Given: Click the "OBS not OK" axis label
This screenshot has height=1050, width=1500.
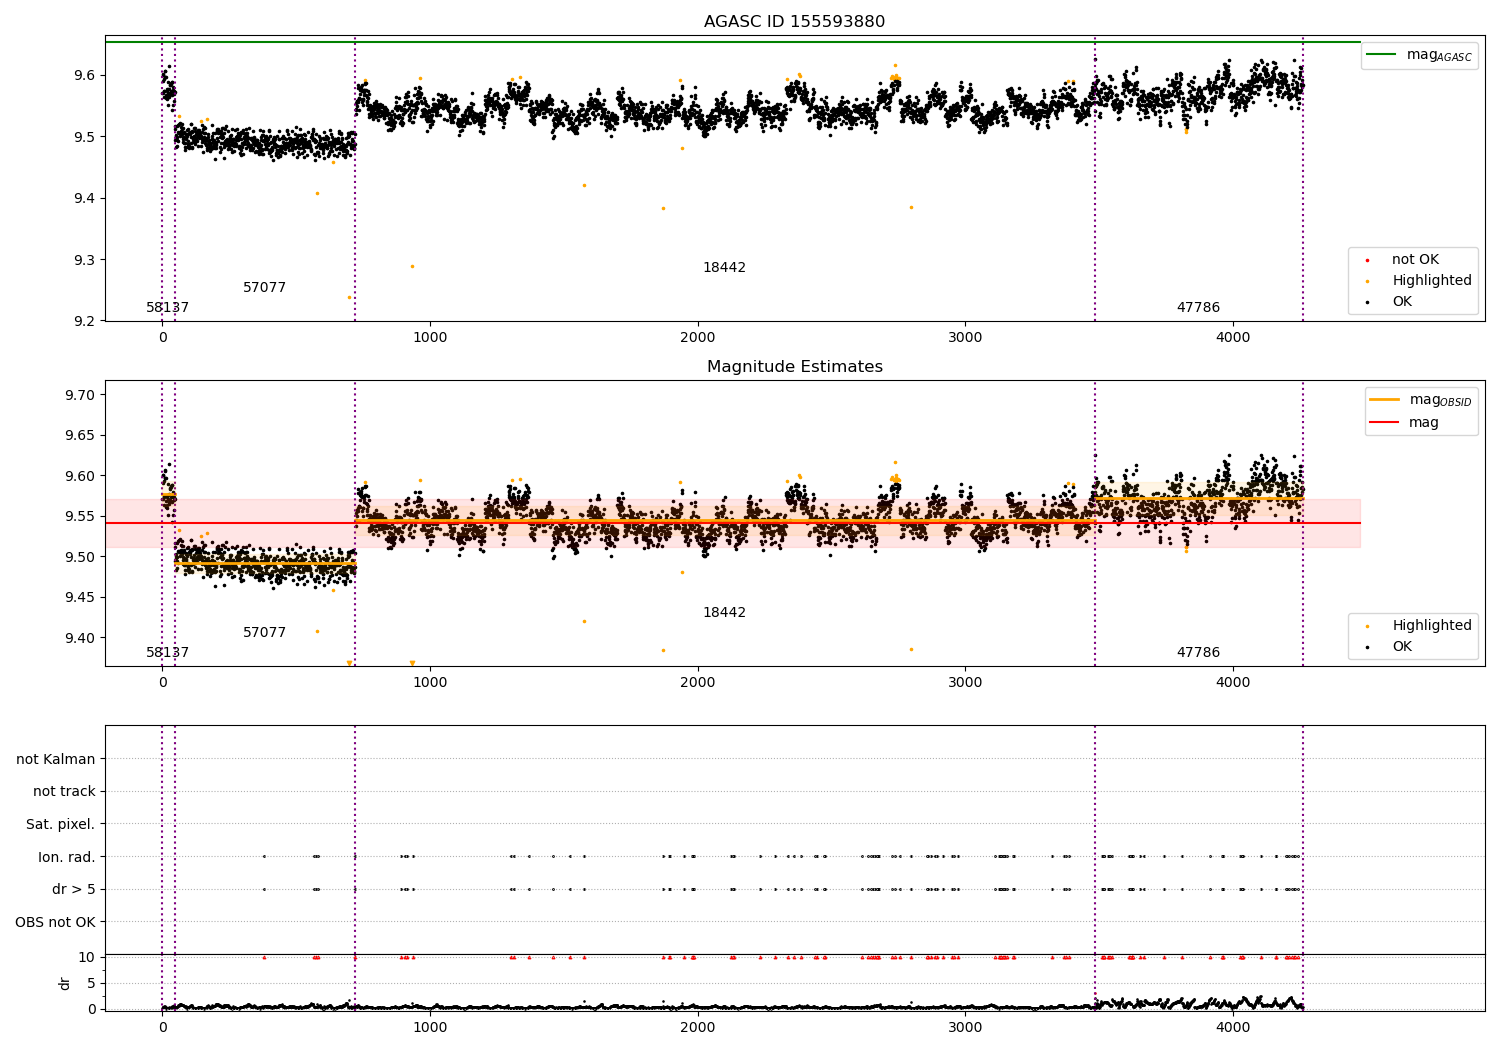Looking at the screenshot, I should pos(55,922).
